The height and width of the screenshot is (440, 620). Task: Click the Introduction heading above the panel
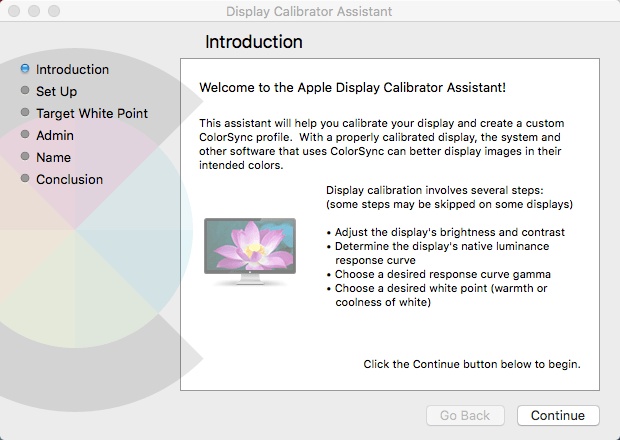click(253, 42)
